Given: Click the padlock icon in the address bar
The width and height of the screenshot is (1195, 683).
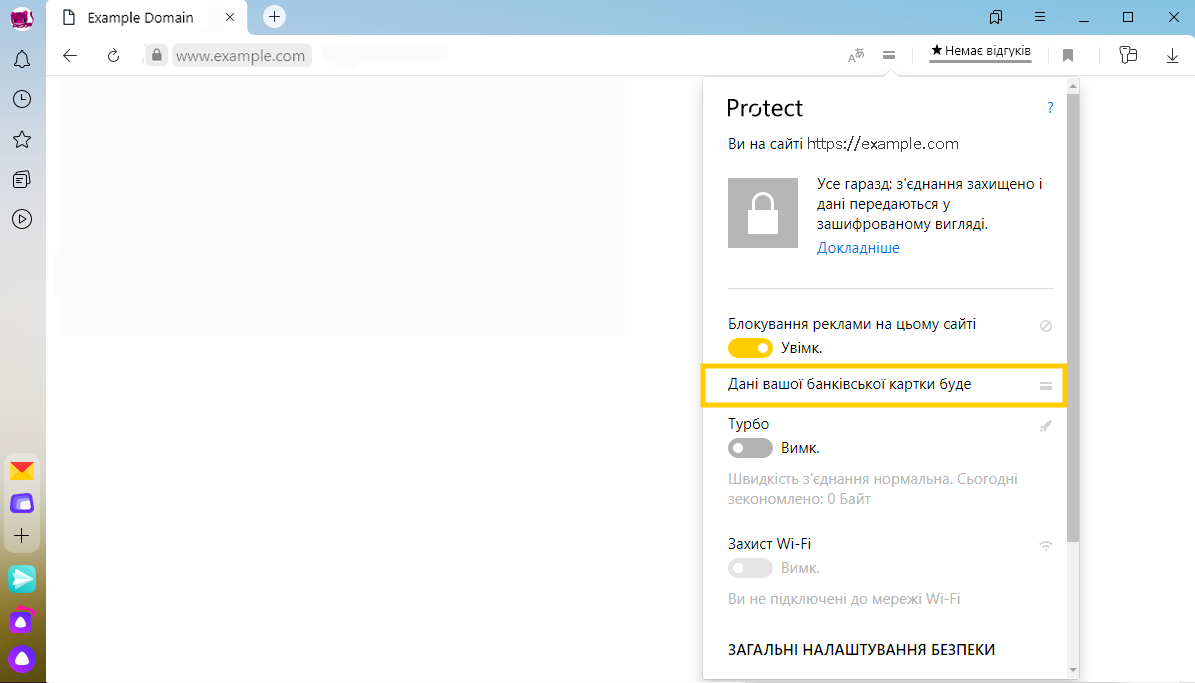Looking at the screenshot, I should pos(156,55).
